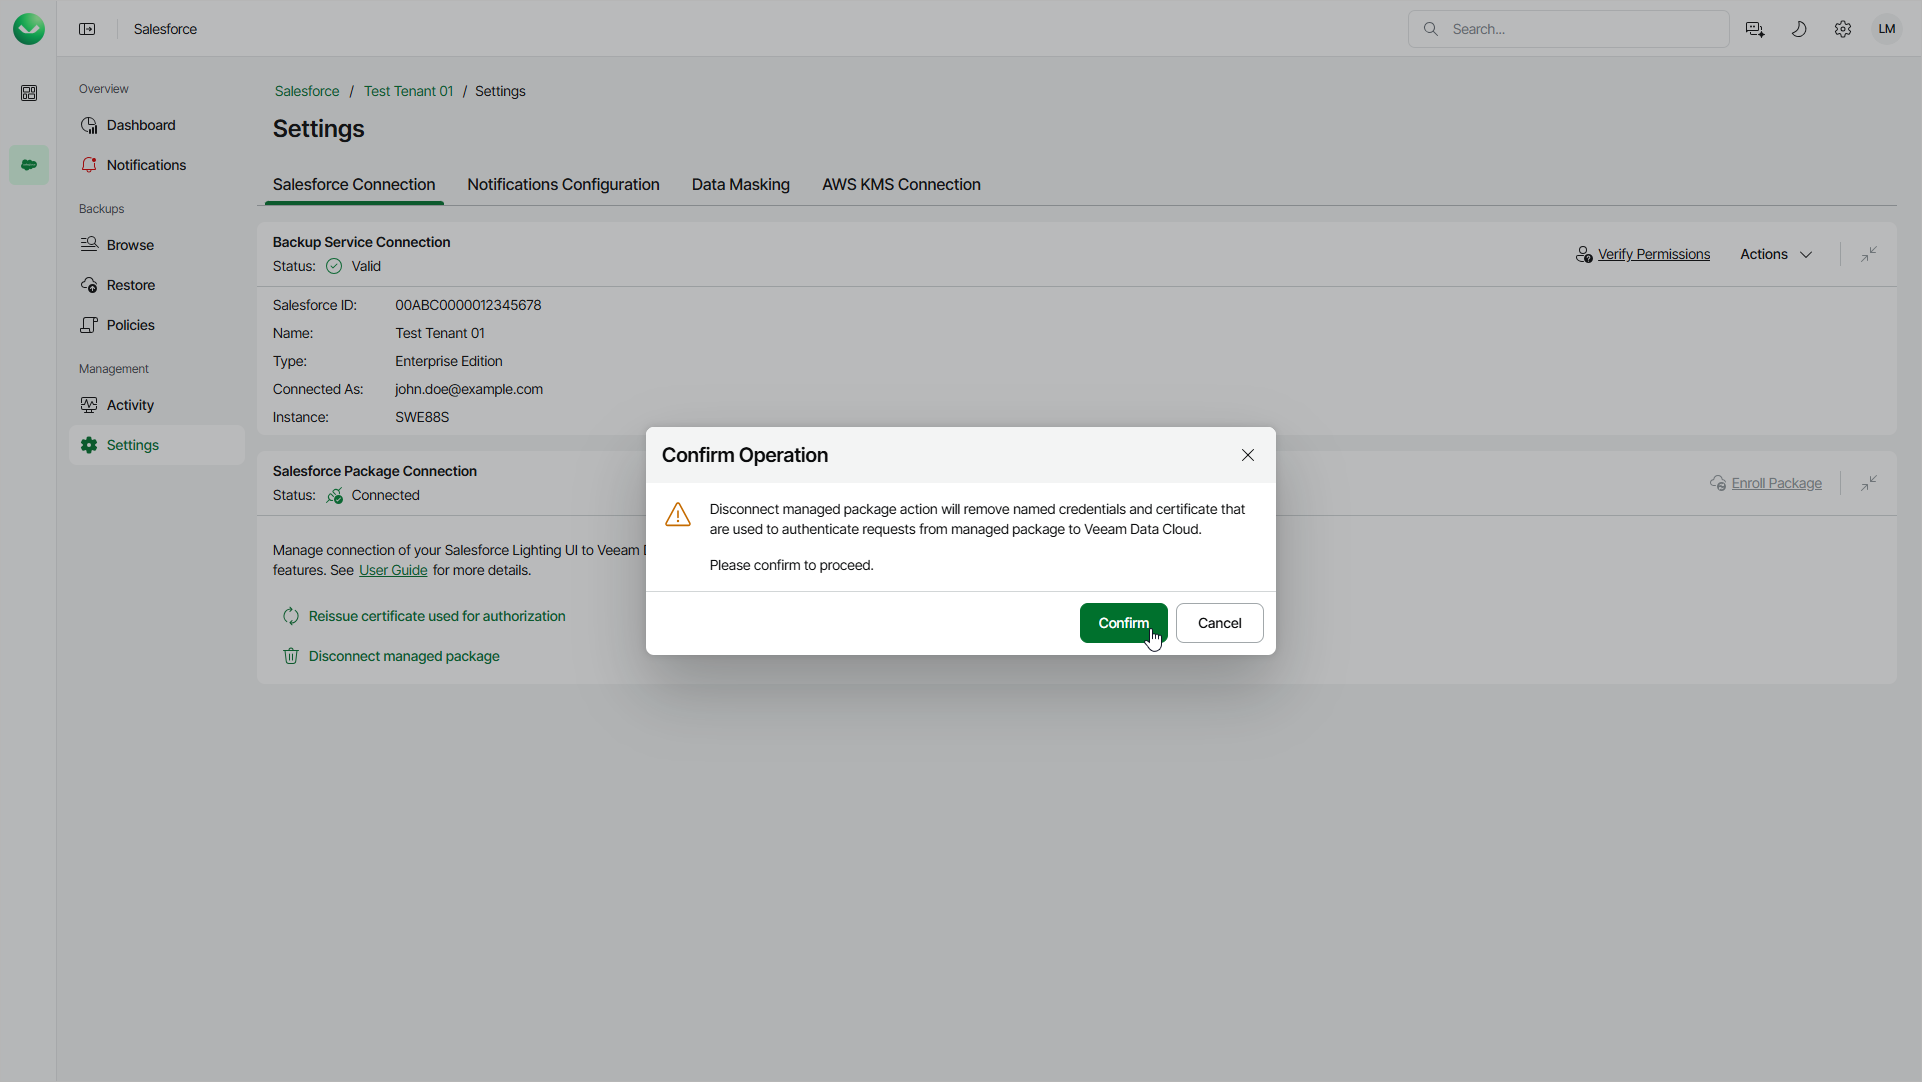
Task: Click the Restore icon in sidebar
Action: [x=89, y=285]
